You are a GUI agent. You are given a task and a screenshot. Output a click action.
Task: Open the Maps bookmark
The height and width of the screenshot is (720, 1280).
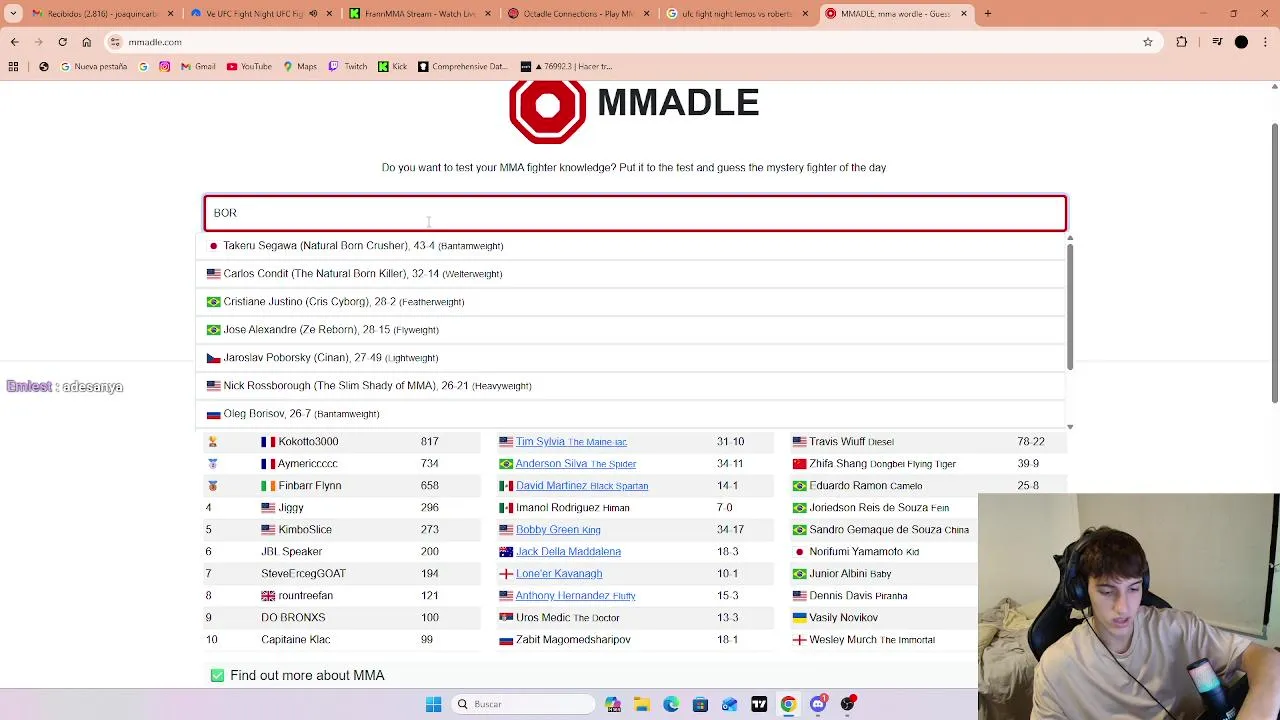tap(299, 66)
